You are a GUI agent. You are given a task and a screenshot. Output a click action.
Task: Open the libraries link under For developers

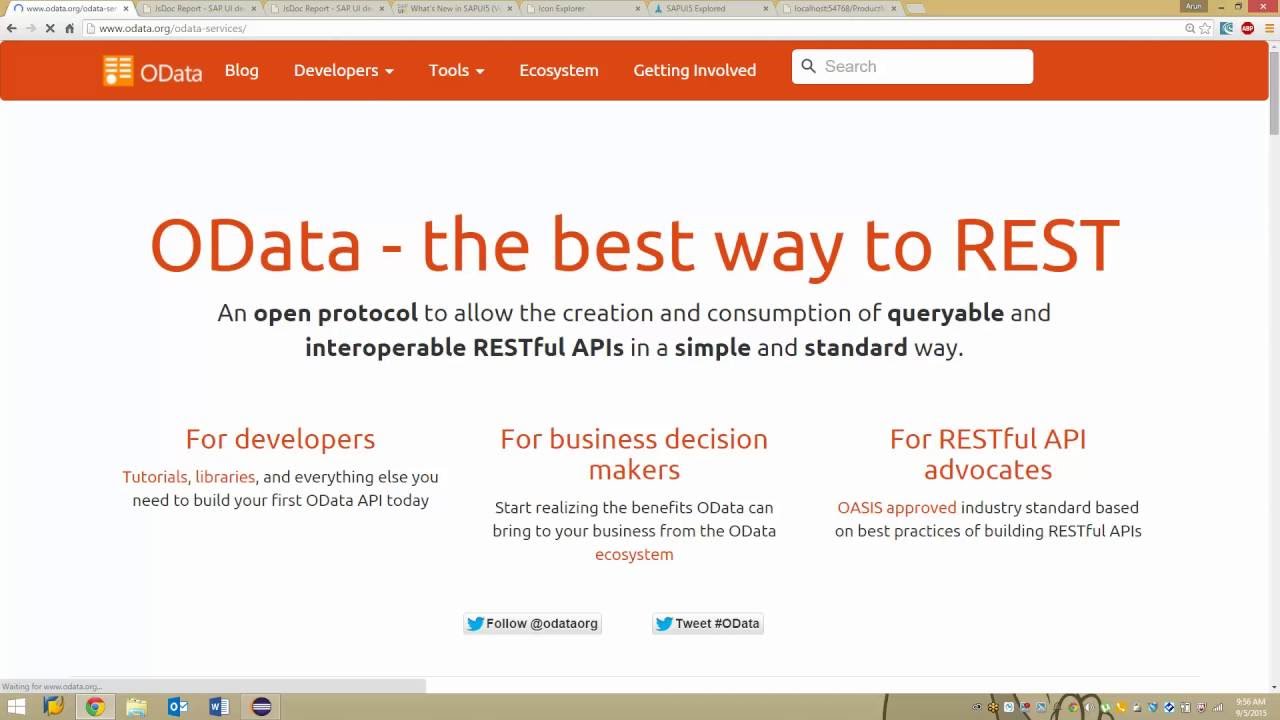(225, 477)
